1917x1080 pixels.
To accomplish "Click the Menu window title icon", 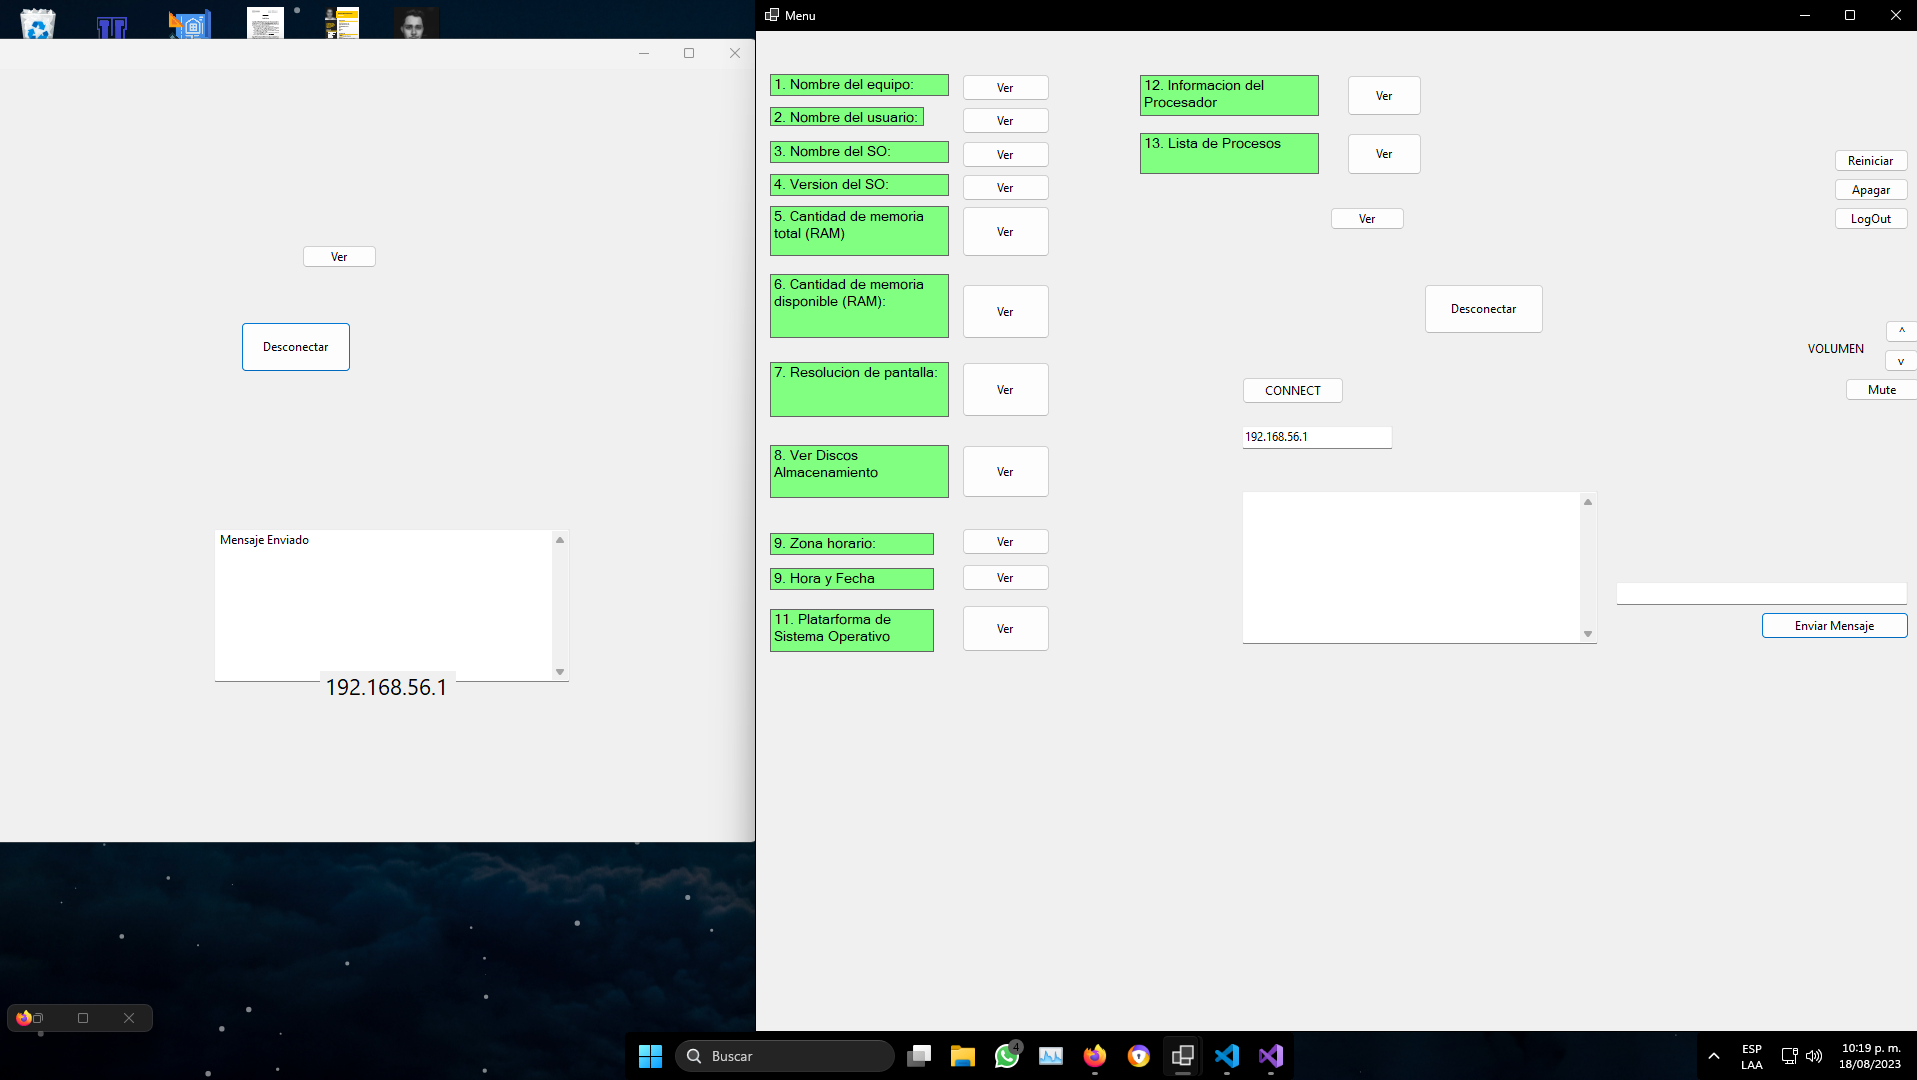I will pos(772,15).
